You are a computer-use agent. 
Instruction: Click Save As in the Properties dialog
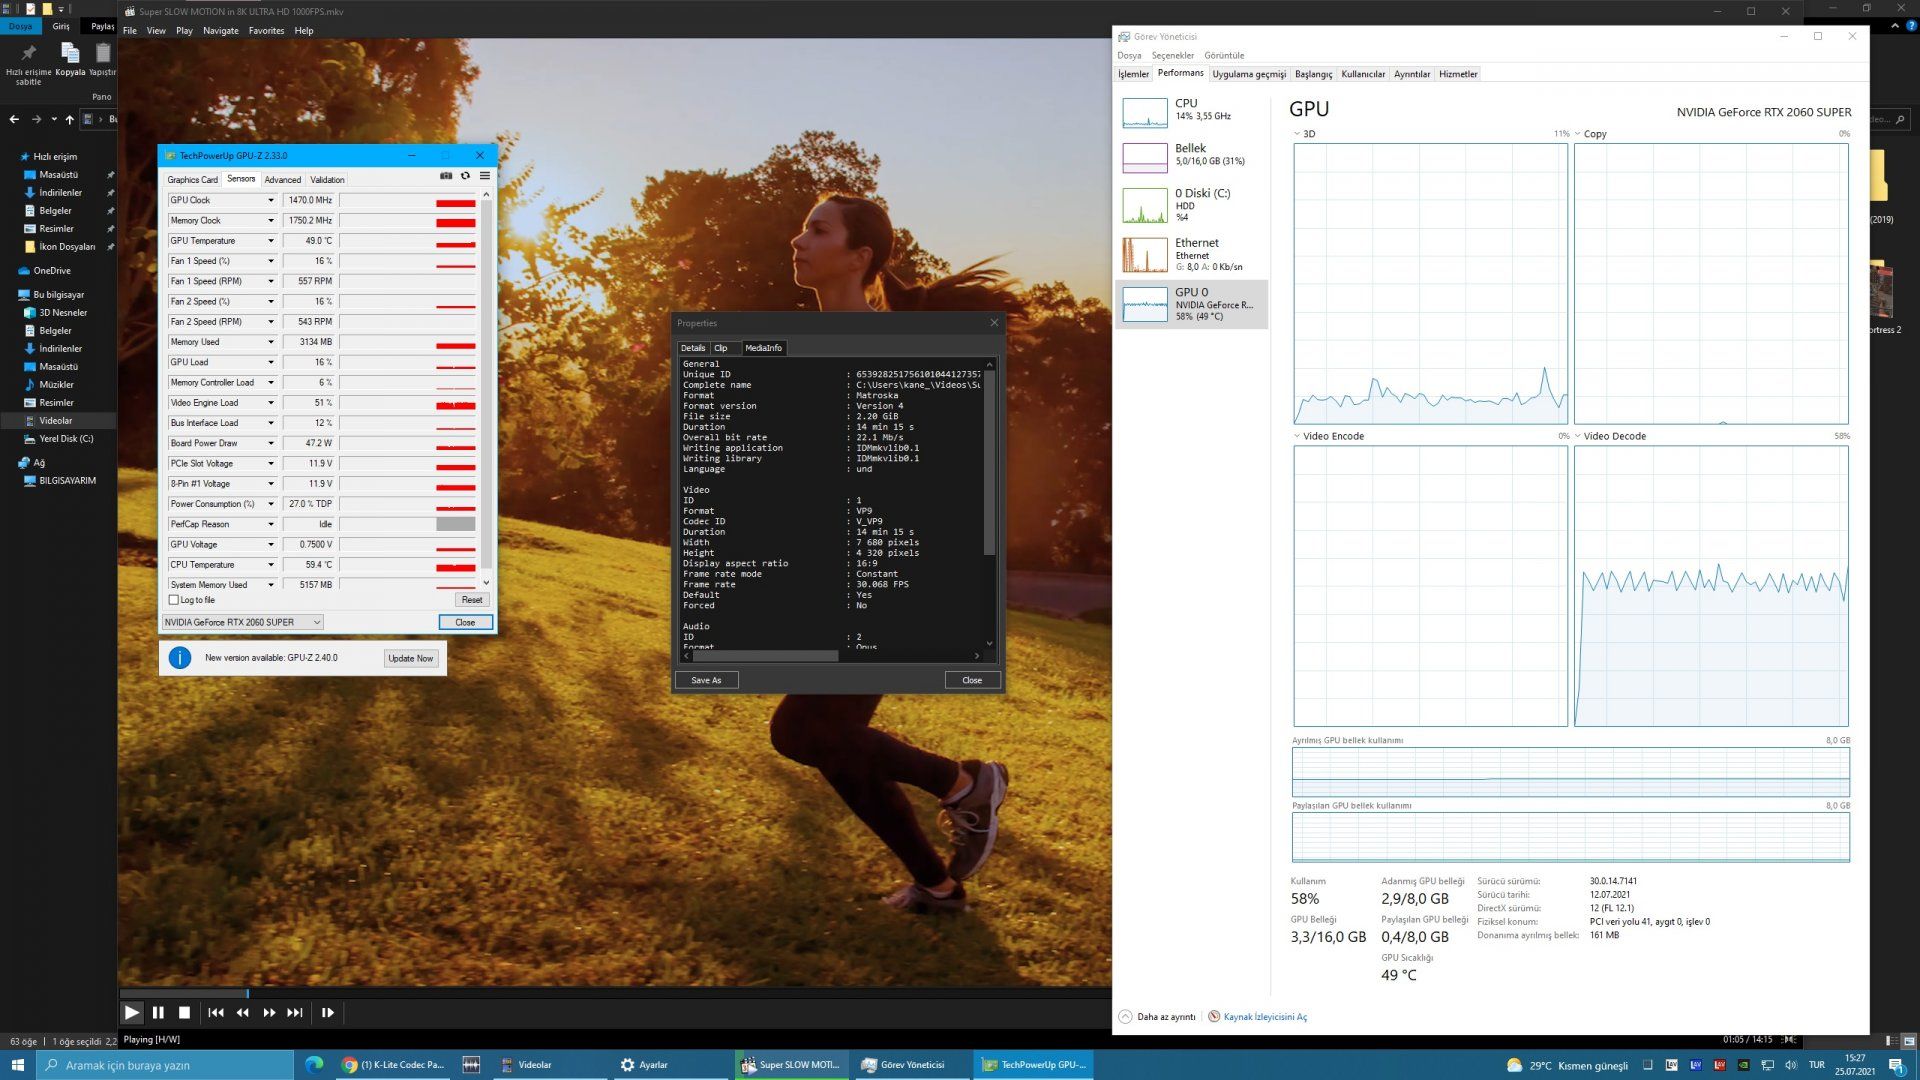pos(706,680)
